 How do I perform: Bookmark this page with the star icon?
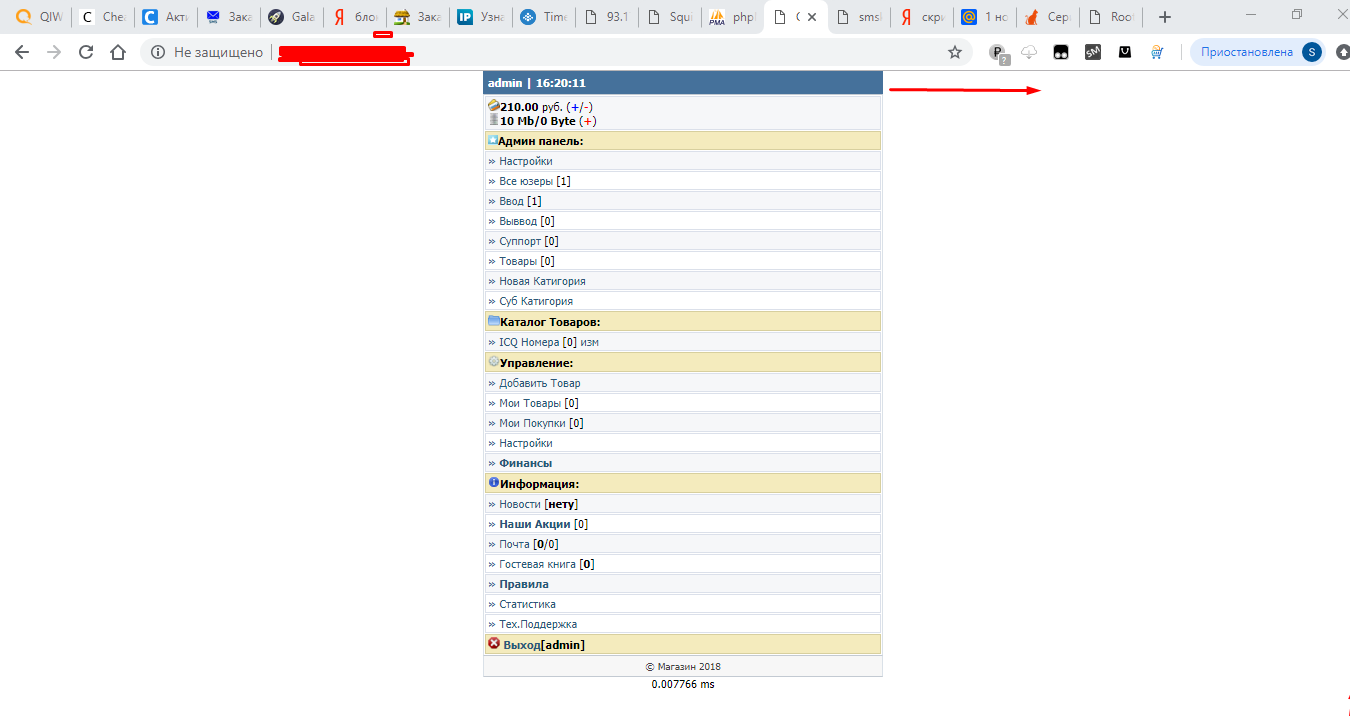coord(954,53)
